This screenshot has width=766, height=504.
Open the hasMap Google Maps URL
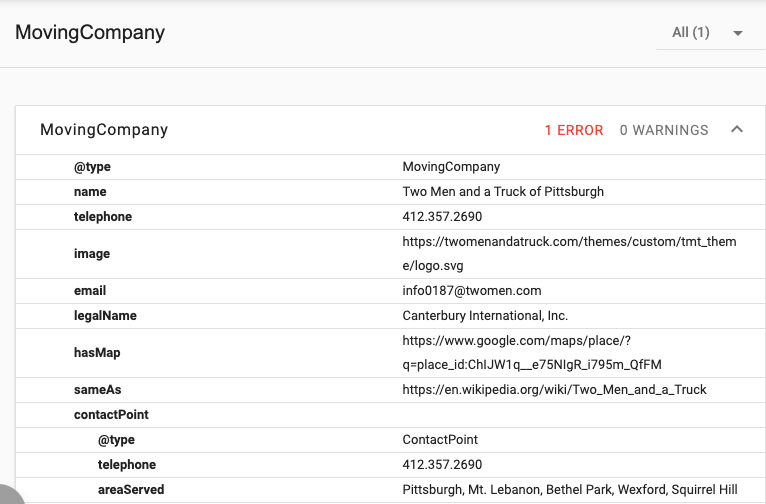pos(532,352)
